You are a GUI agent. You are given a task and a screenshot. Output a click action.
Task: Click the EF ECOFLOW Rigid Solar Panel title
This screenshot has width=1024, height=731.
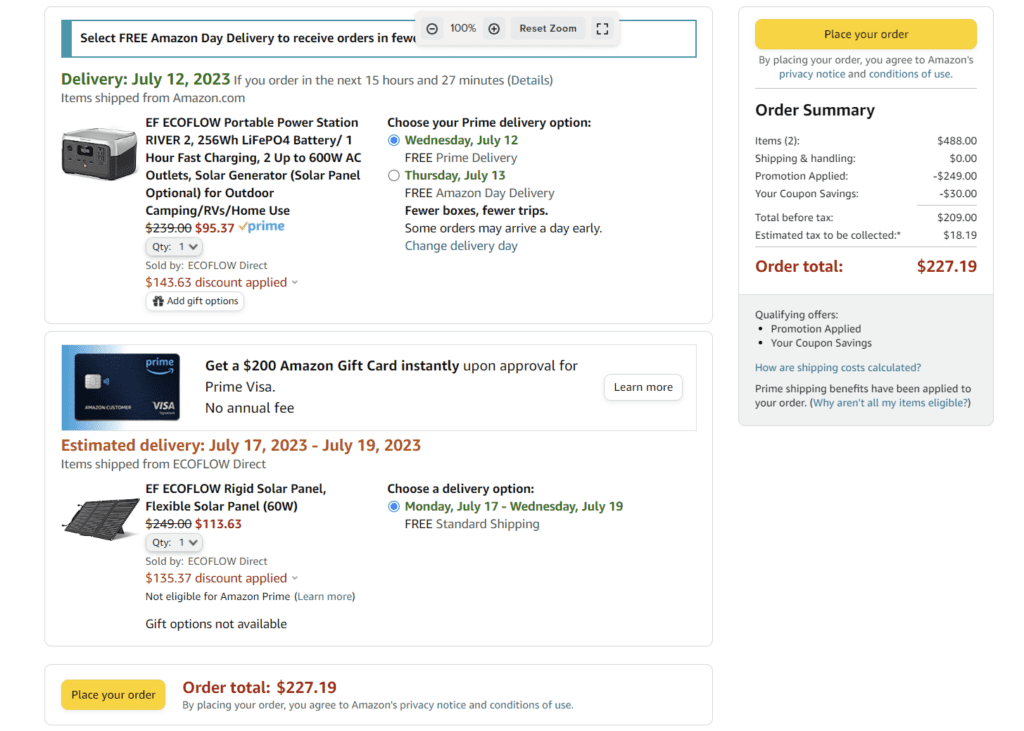pyautogui.click(x=236, y=498)
